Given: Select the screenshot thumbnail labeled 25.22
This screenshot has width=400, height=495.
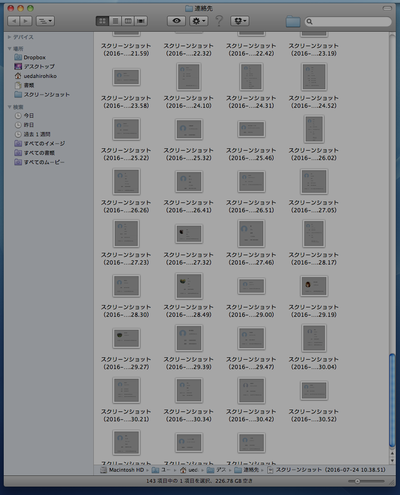Looking at the screenshot, I should pos(126,129).
